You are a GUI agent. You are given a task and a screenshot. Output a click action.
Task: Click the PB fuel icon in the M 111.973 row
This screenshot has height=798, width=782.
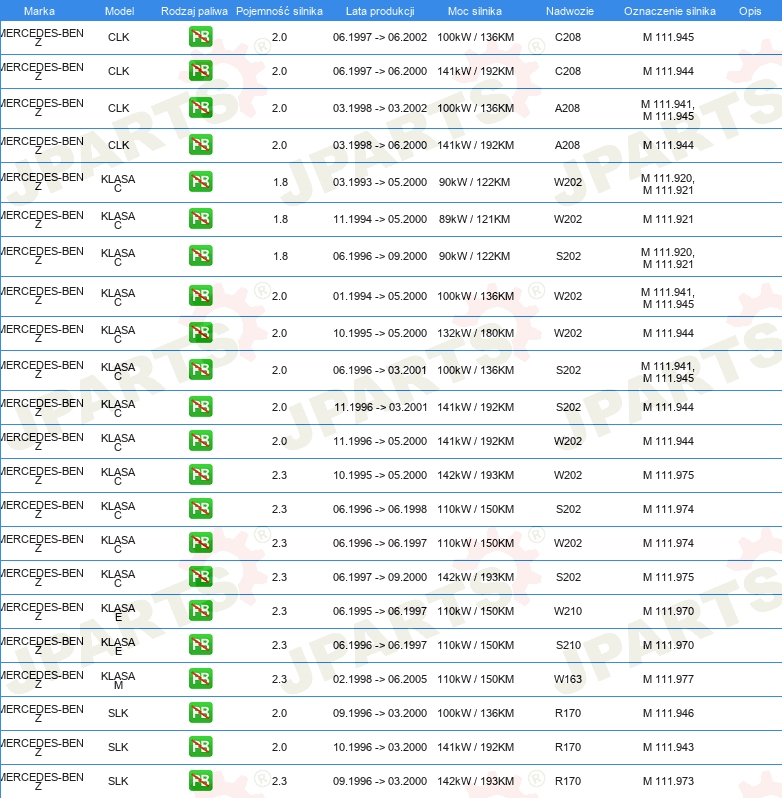(200, 781)
